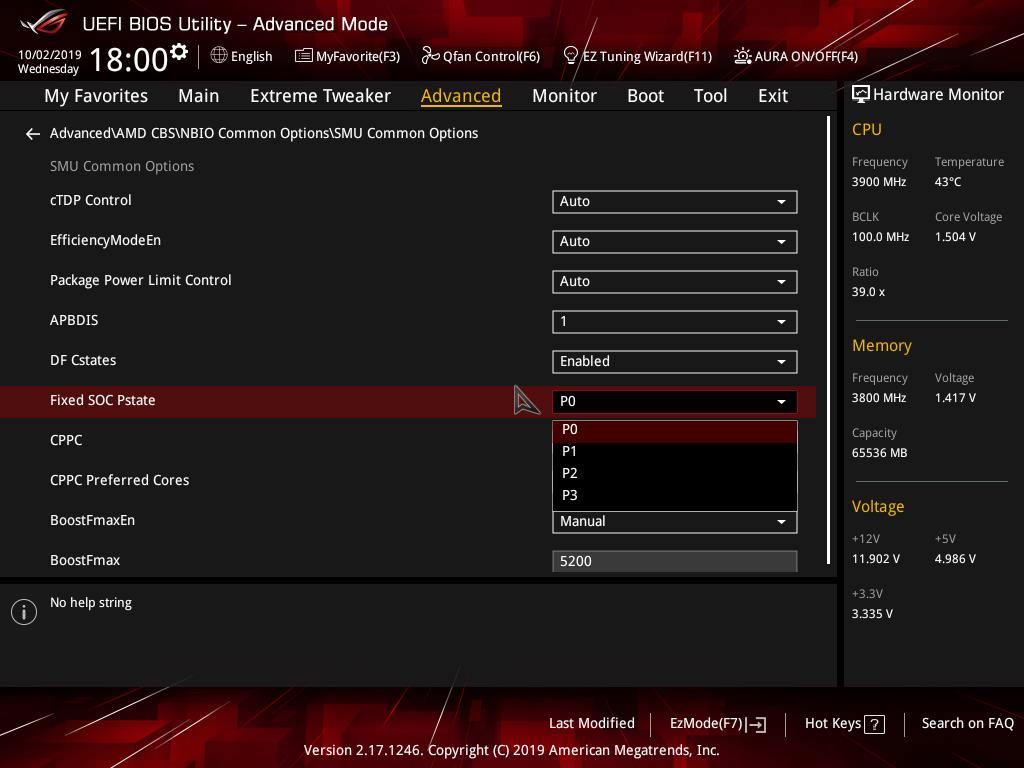Open the cTDP Control dropdown
The image size is (1024, 768).
tap(675, 202)
